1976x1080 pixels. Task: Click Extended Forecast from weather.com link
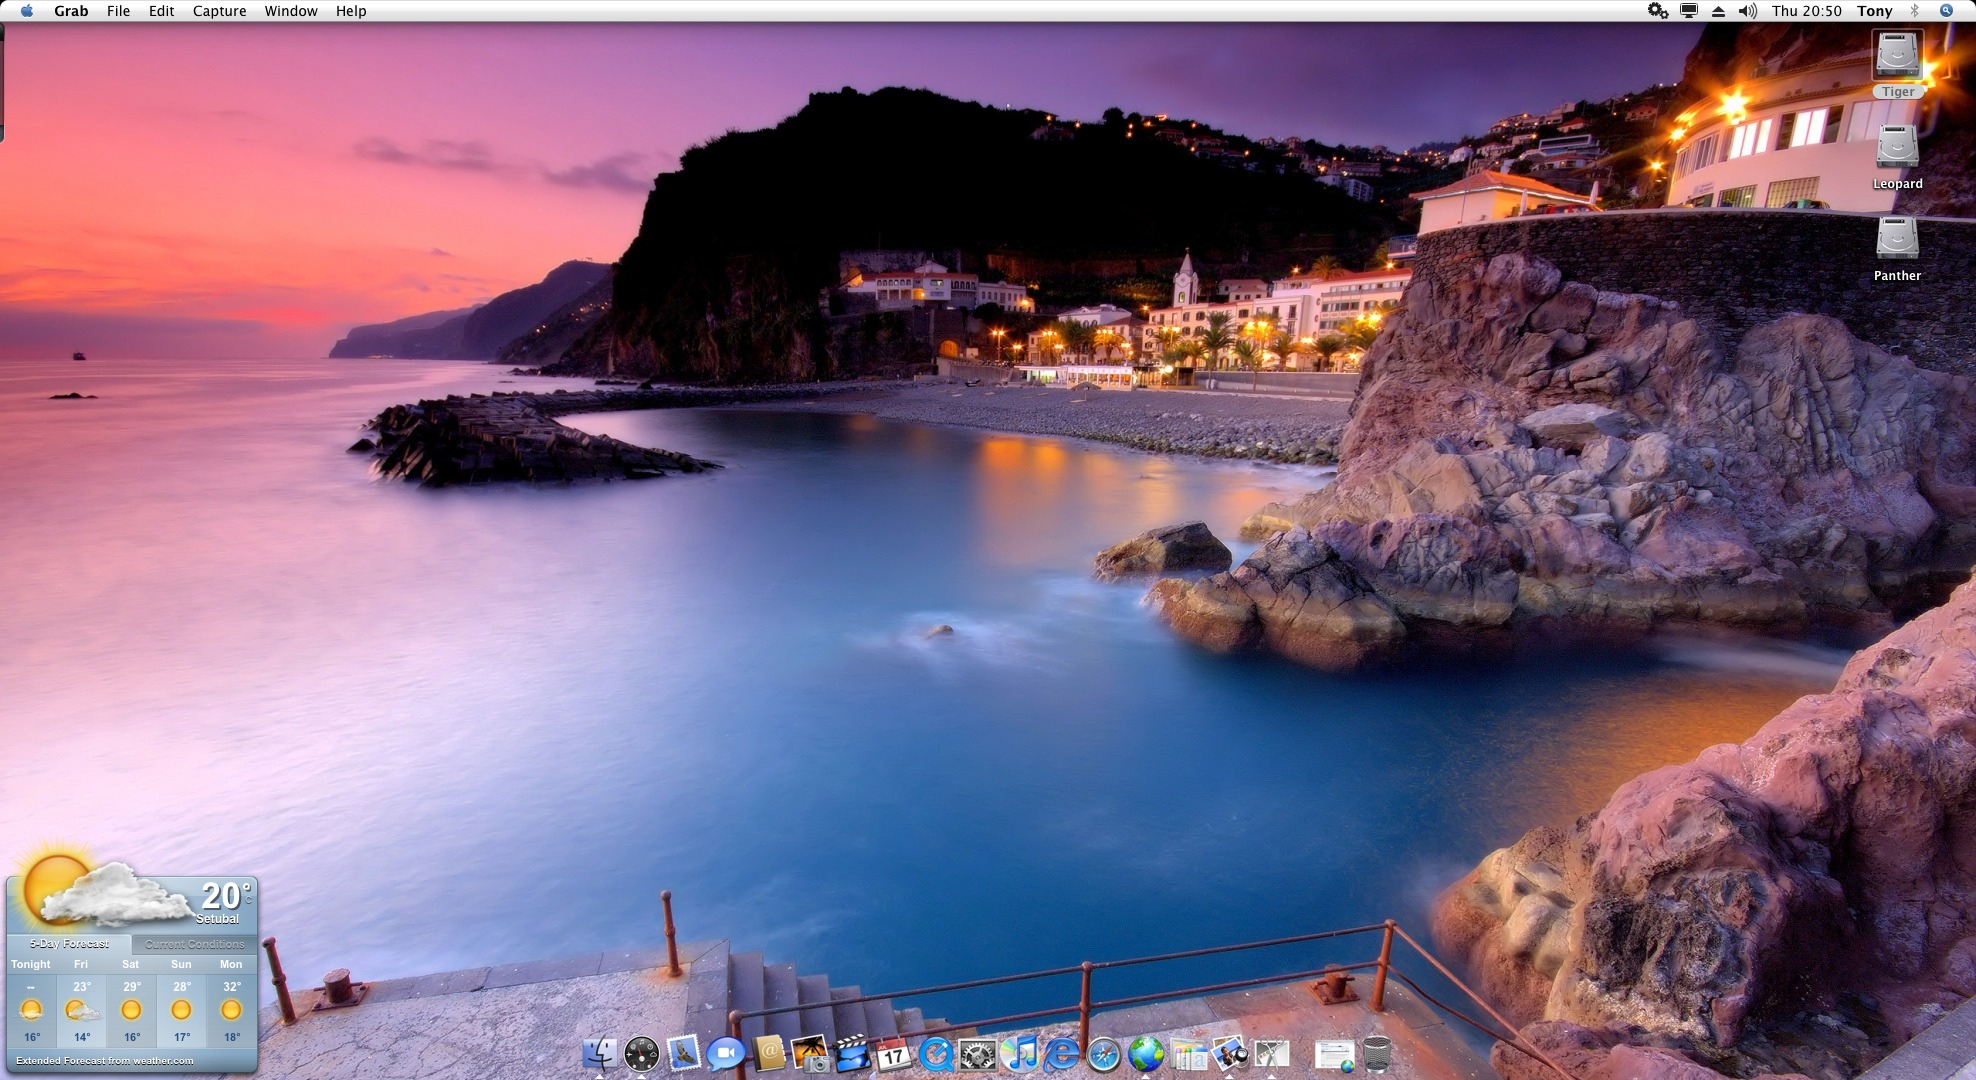click(x=105, y=1061)
